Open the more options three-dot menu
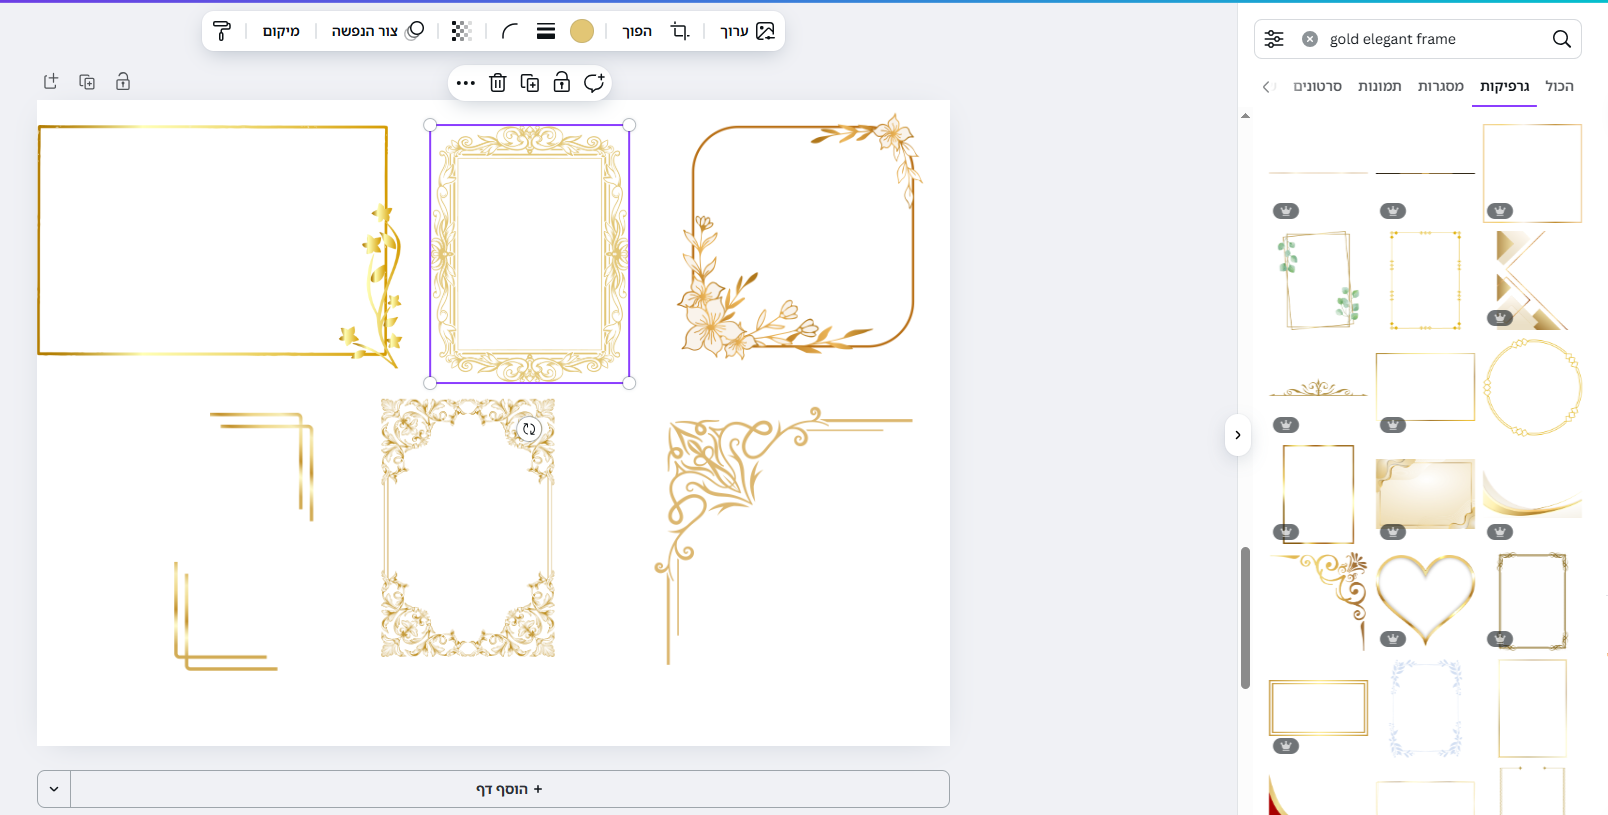1608x815 pixels. (x=465, y=83)
